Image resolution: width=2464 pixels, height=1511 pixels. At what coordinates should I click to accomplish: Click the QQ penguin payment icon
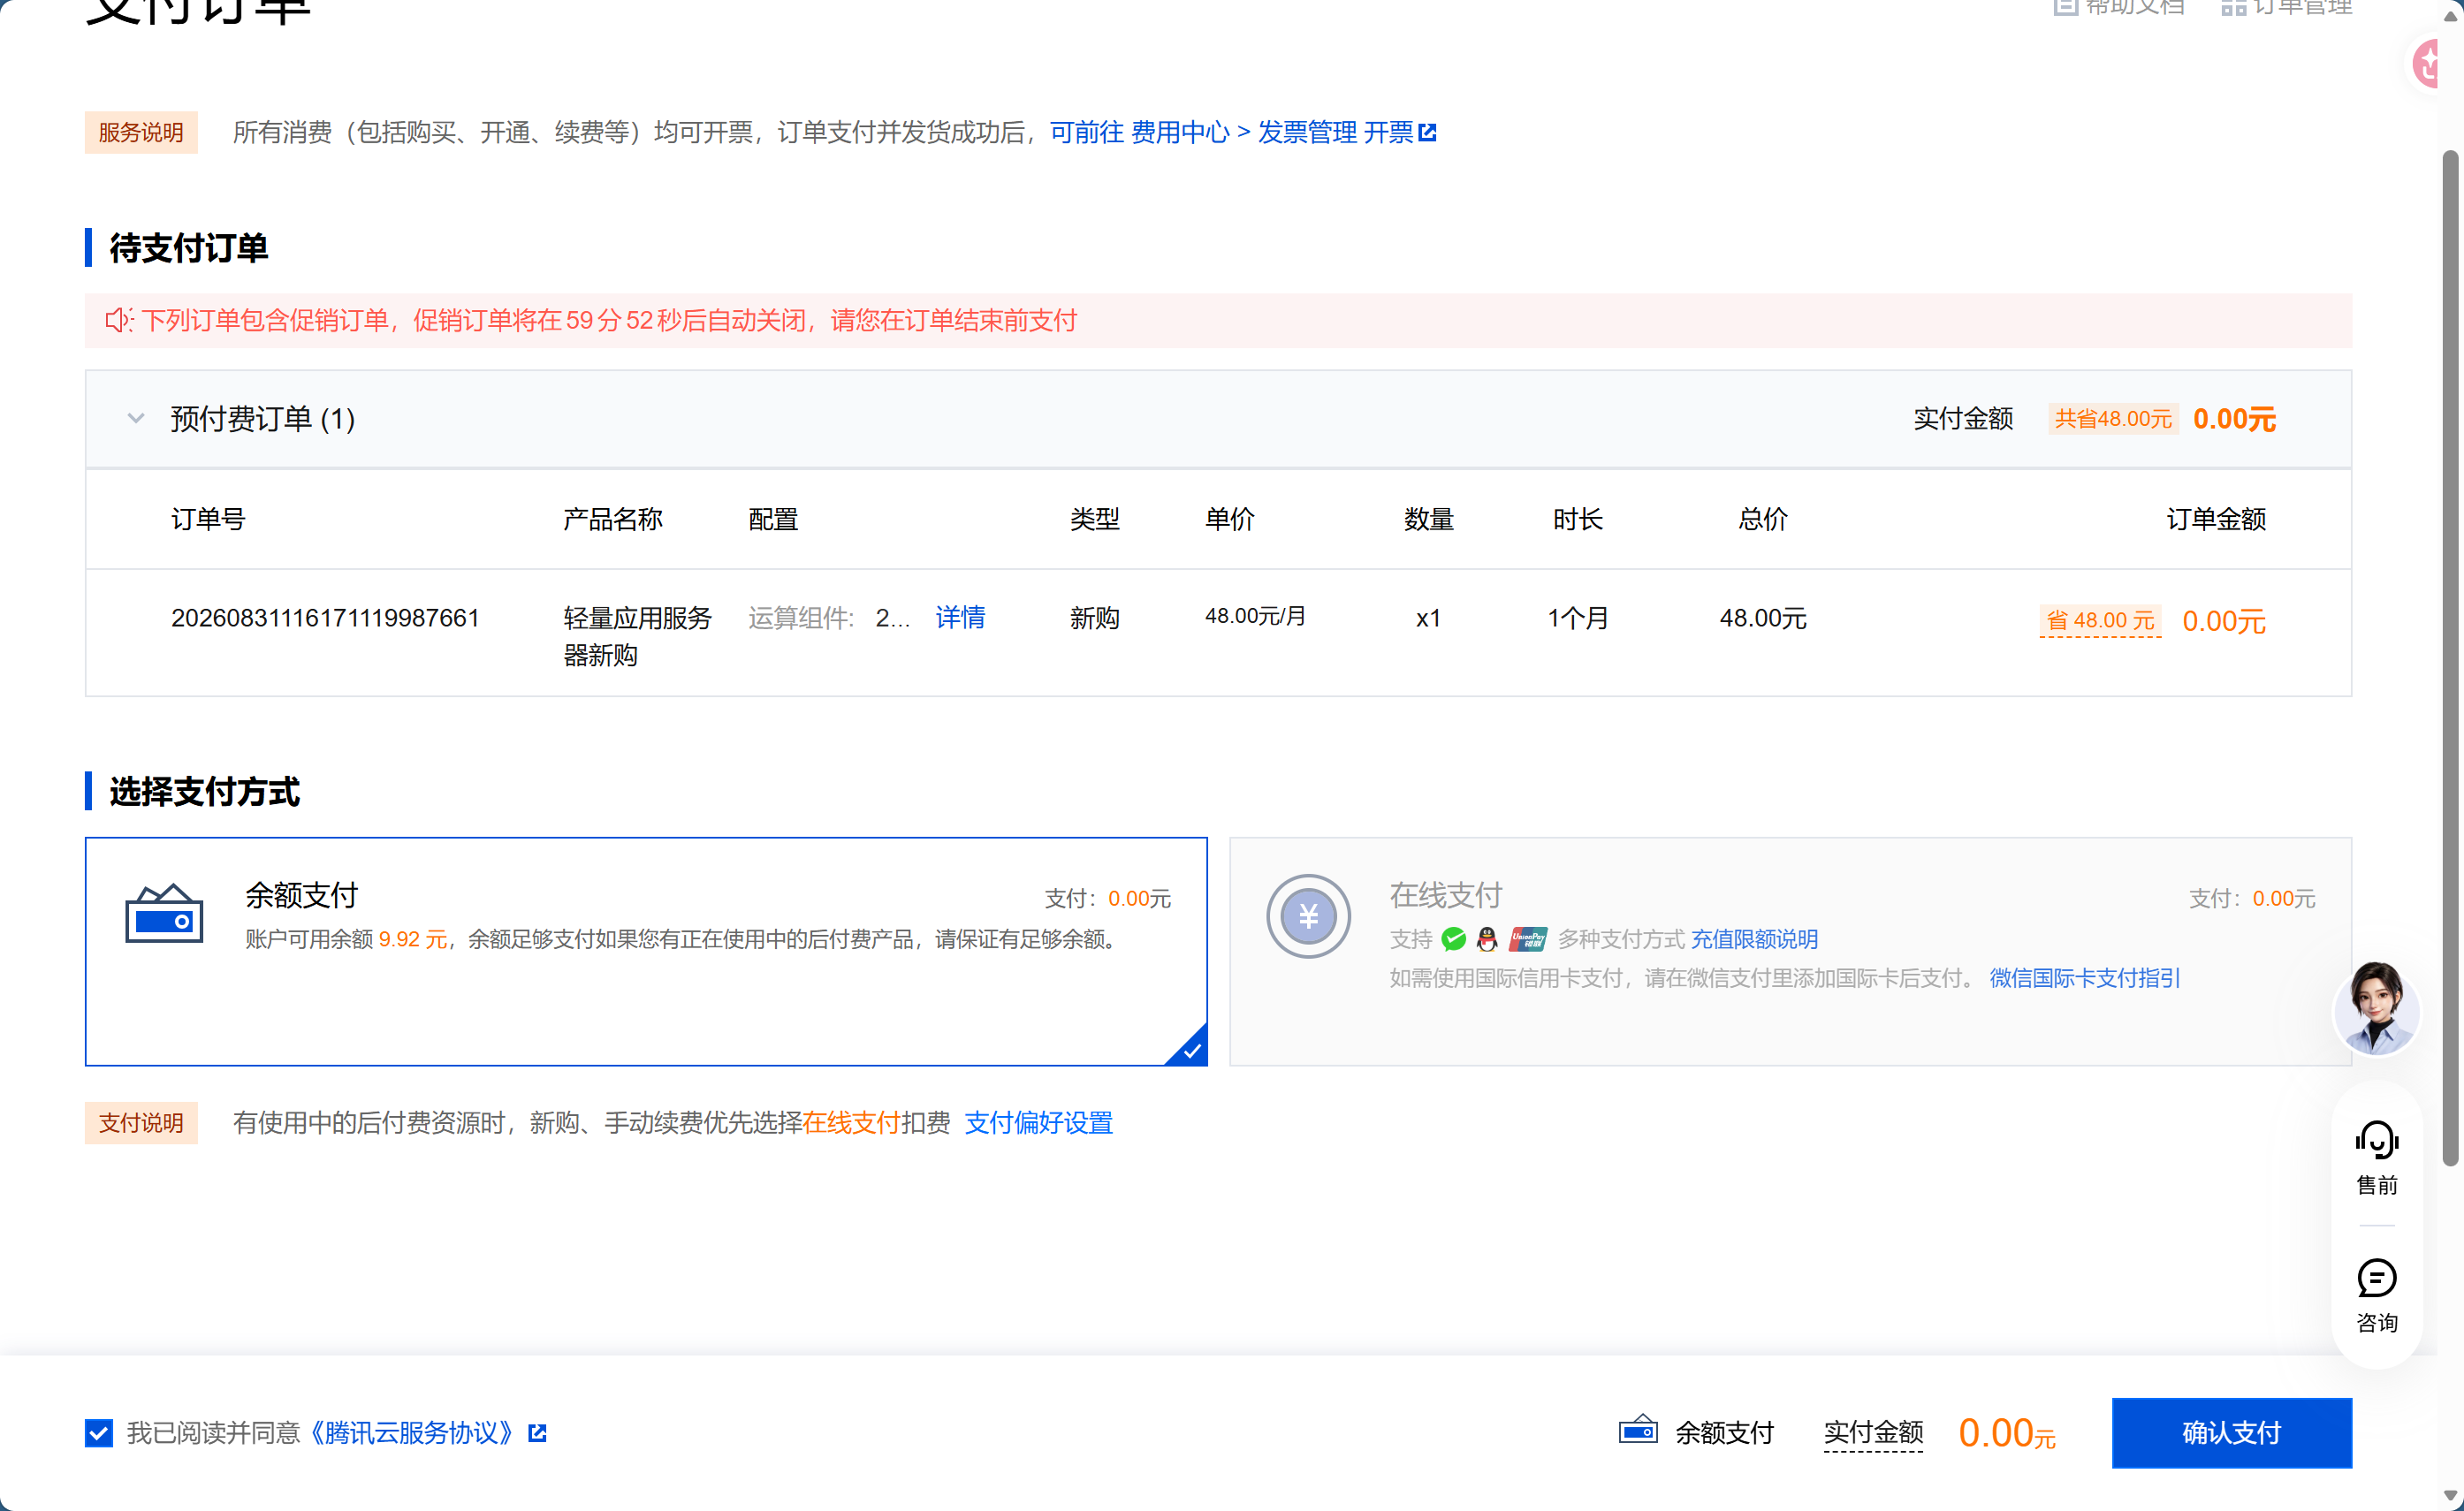pyautogui.click(x=1487, y=939)
